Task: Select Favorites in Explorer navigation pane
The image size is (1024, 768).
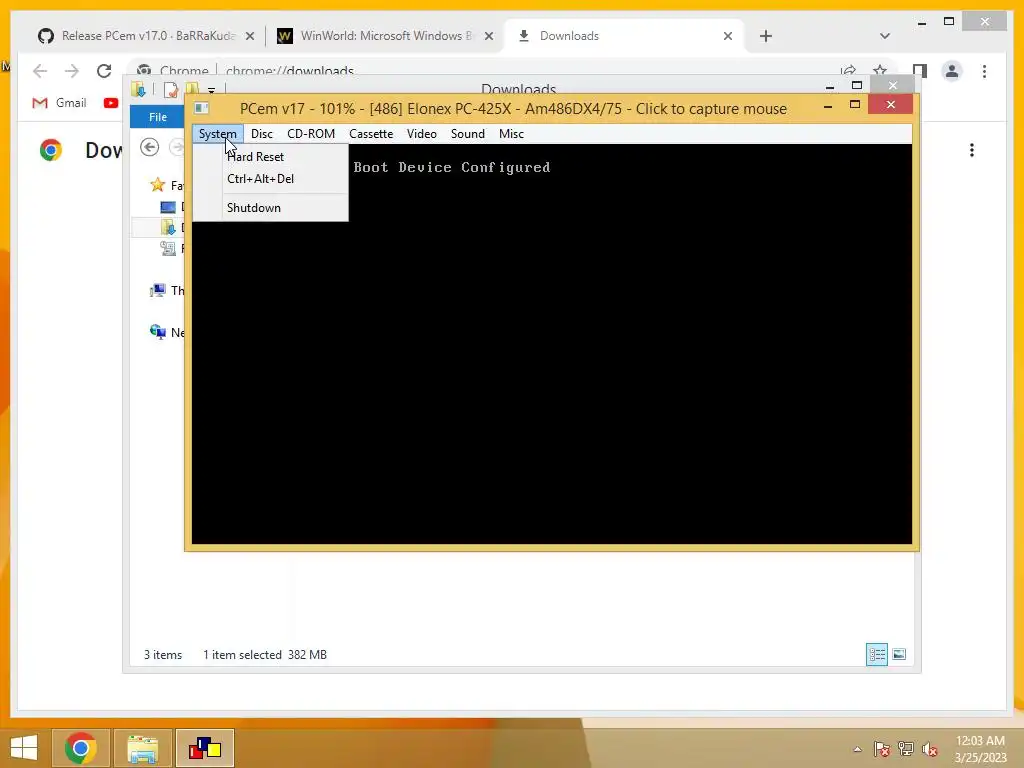Action: 167,185
